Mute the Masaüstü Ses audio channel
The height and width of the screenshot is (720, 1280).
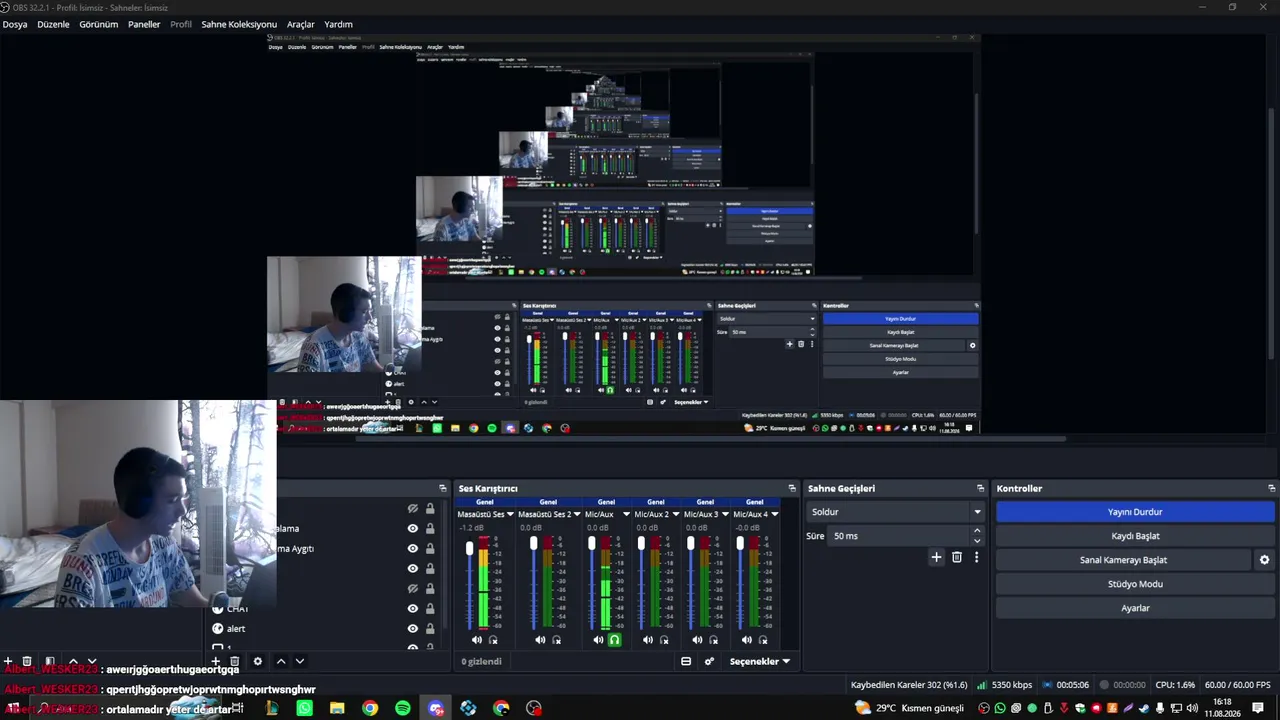tap(477, 640)
